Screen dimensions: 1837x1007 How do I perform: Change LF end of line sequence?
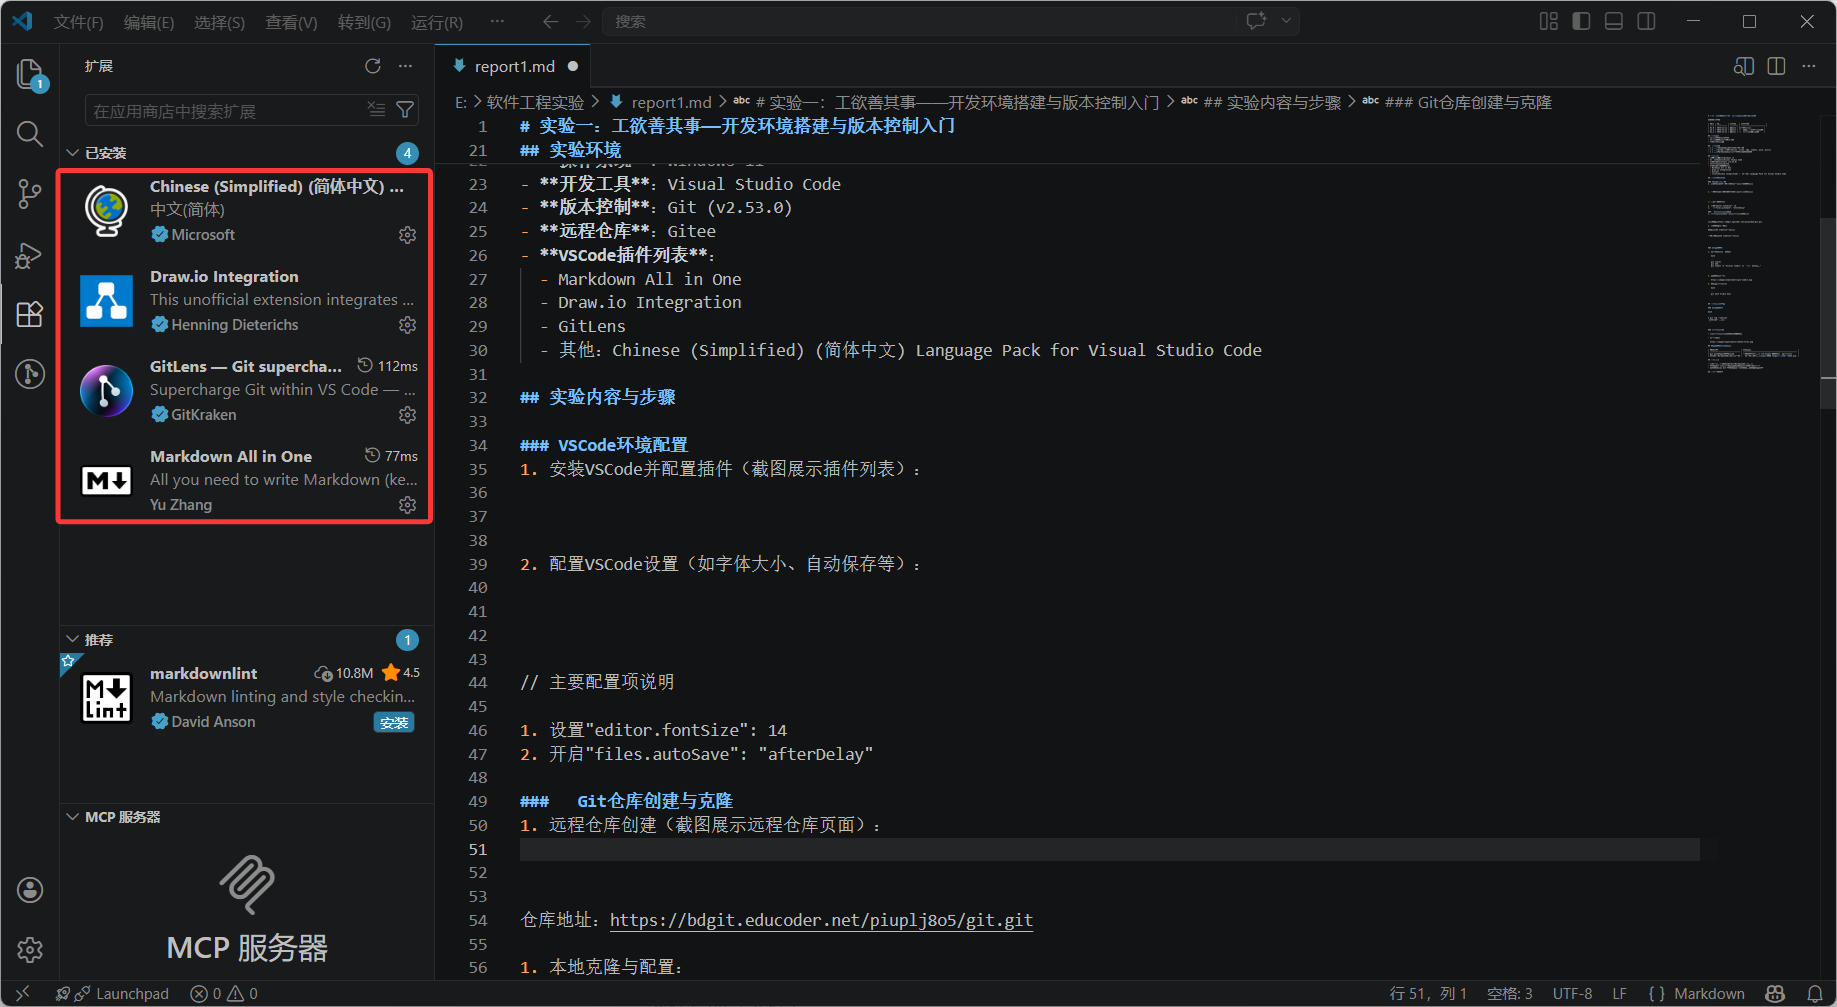coord(1620,994)
